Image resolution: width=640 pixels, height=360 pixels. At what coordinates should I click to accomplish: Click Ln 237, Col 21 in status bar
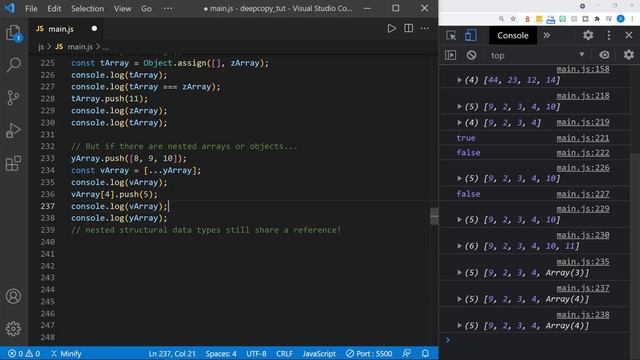(x=172, y=353)
